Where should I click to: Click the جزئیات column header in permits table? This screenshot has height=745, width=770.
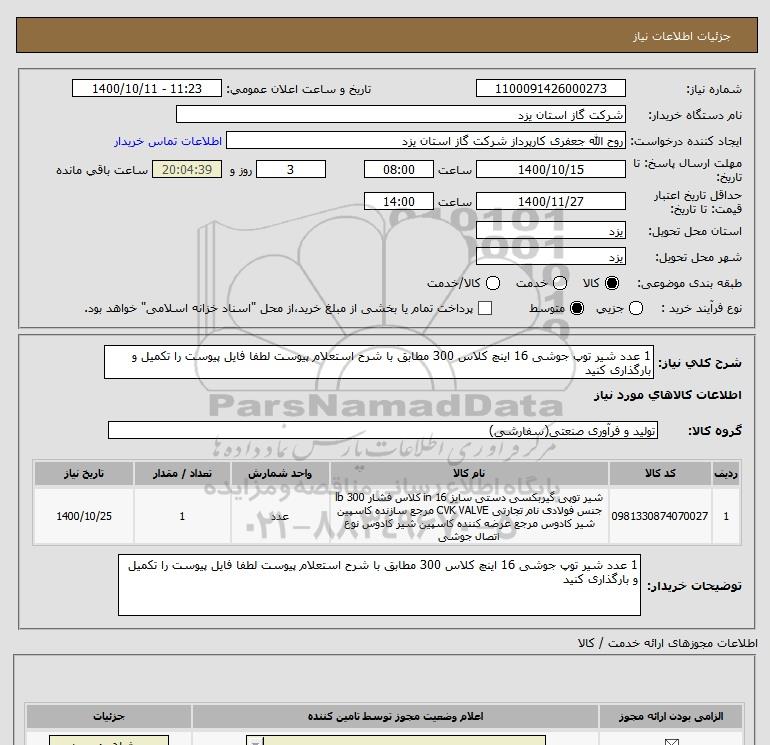click(x=109, y=717)
